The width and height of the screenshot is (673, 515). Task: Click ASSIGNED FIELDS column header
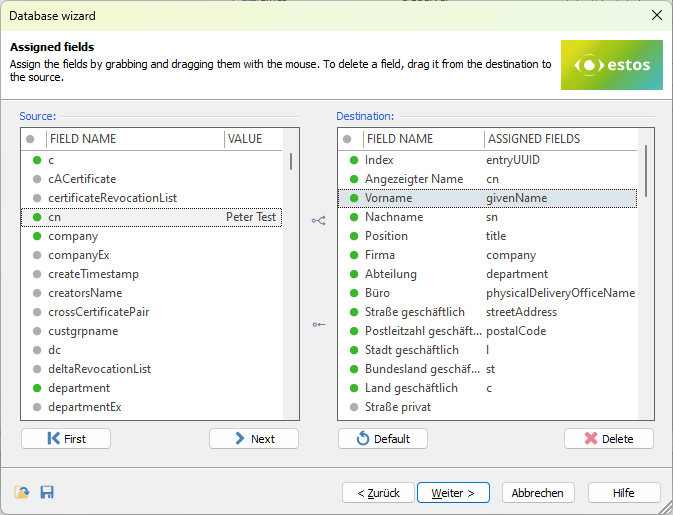(x=533, y=139)
